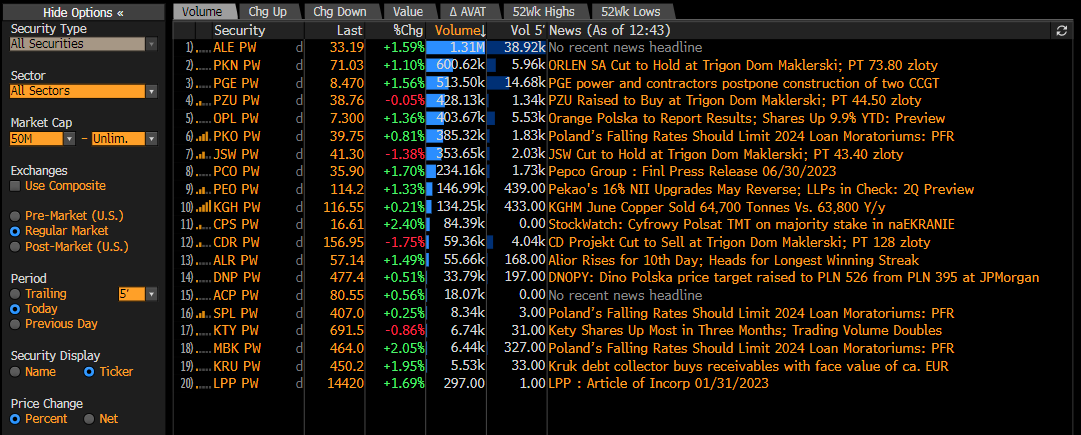Open Orange Polska to Report Results headline
1081x435 pixels.
(747, 119)
